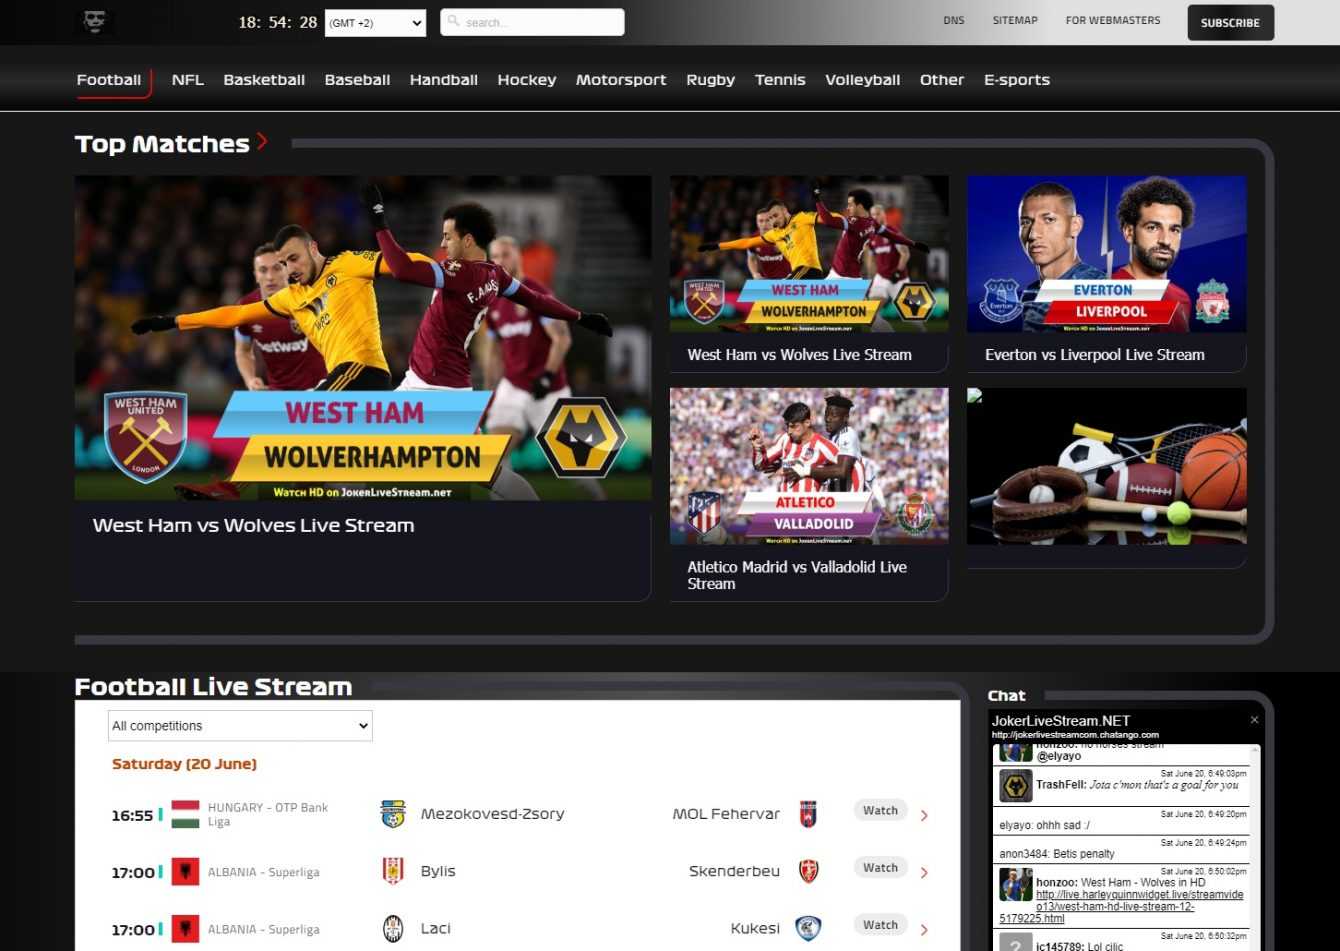Click the SUBSCRIBE button

click(1230, 23)
